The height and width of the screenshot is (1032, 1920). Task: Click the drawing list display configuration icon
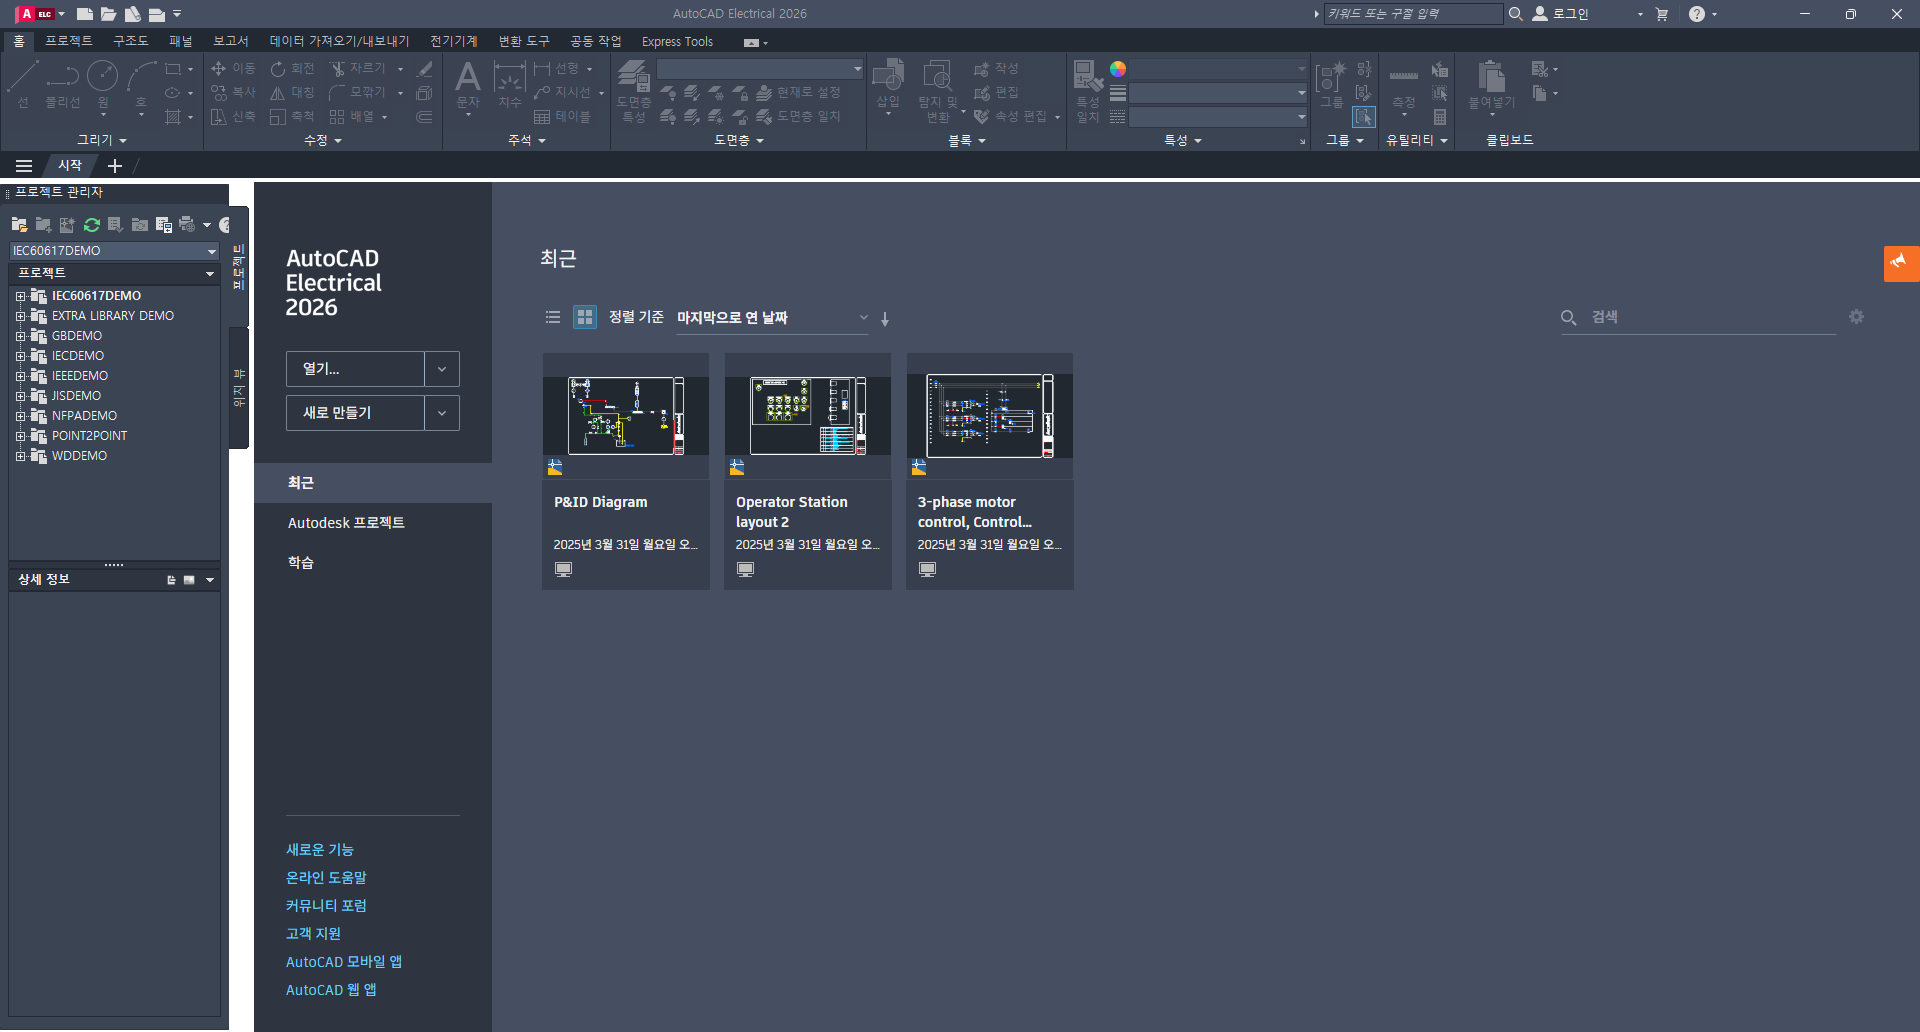164,225
